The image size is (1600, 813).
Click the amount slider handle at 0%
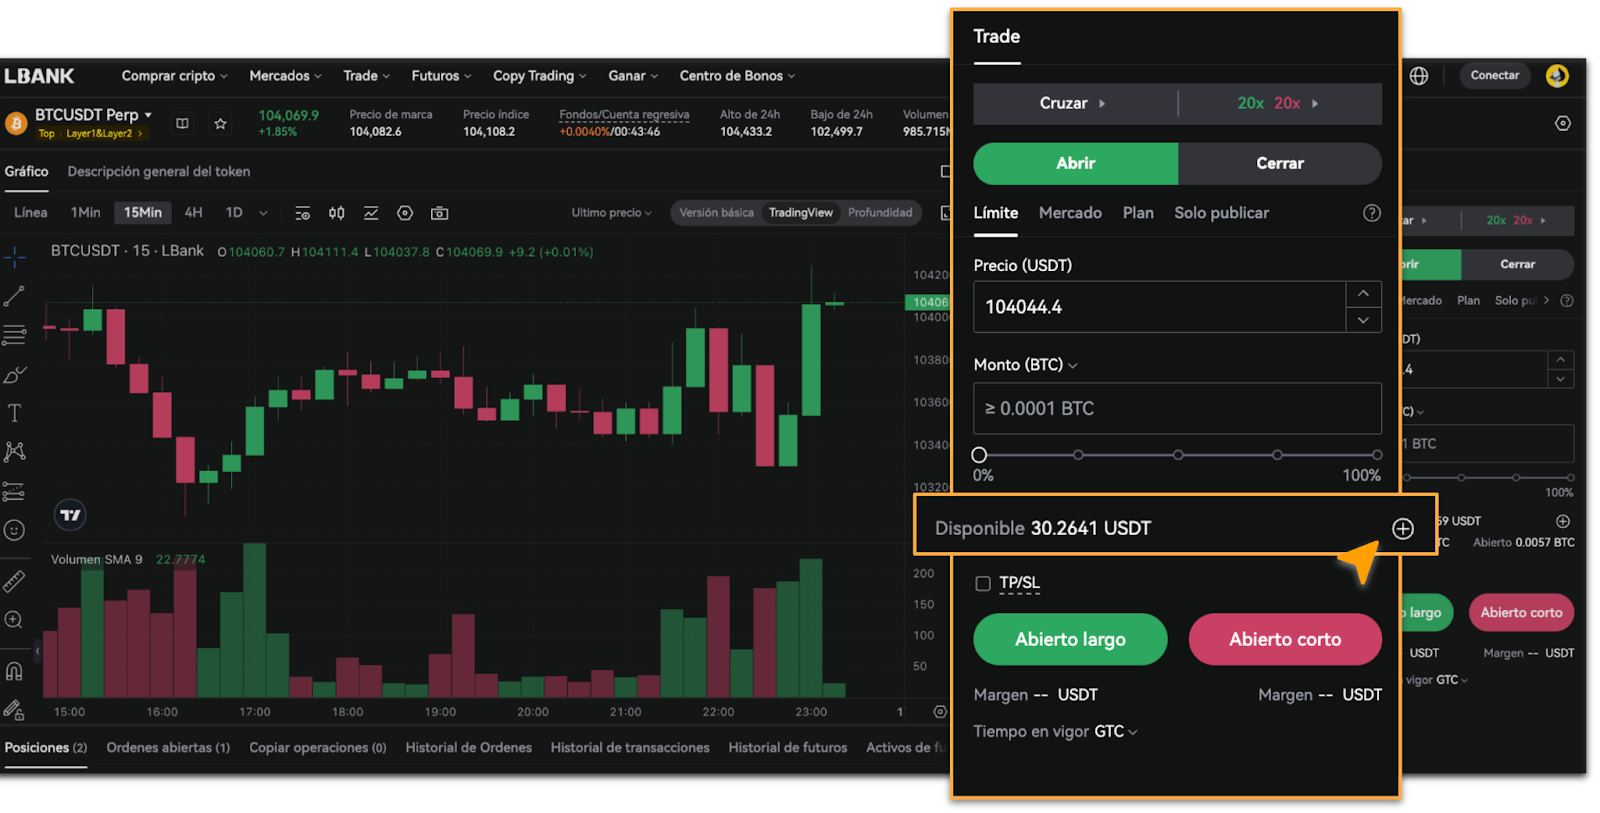979,455
